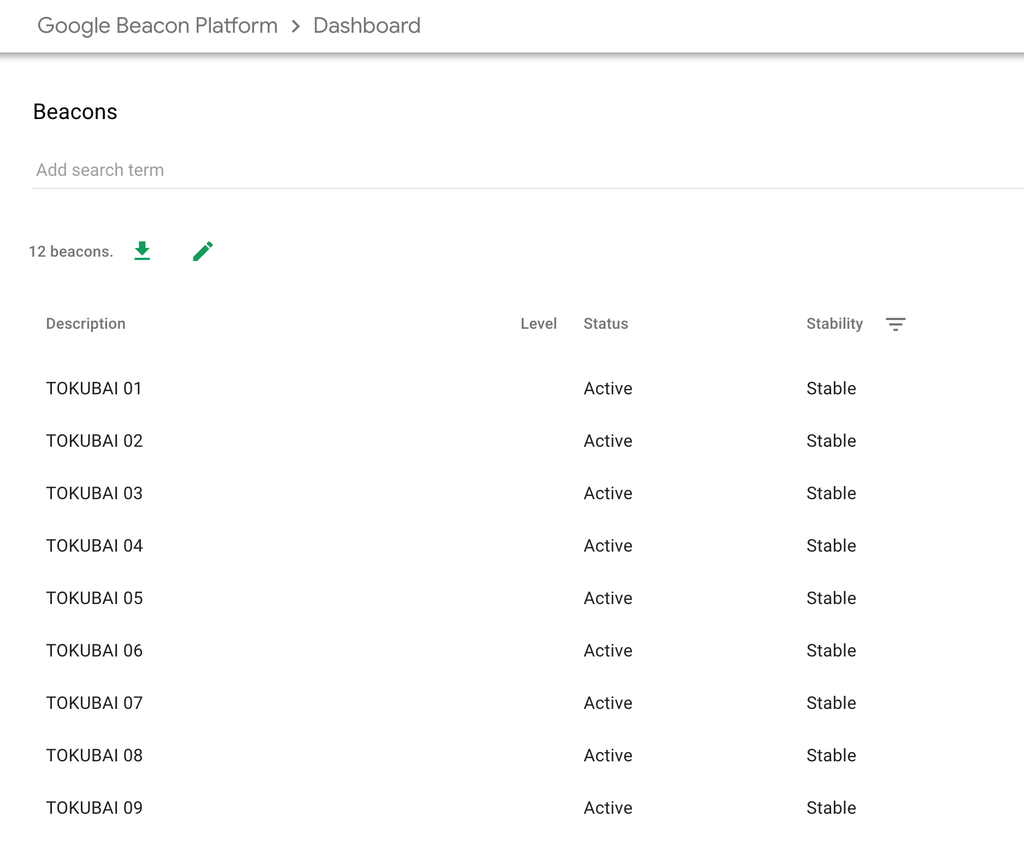Viewport: 1024px width, 852px height.
Task: Click Stable value in TOKUBAI 05 row
Action: click(831, 598)
